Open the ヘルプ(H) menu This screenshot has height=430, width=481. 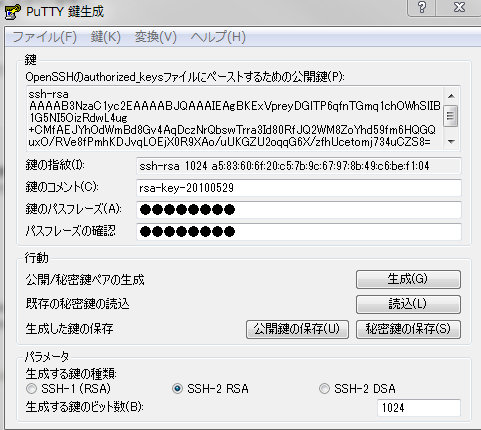pos(218,37)
